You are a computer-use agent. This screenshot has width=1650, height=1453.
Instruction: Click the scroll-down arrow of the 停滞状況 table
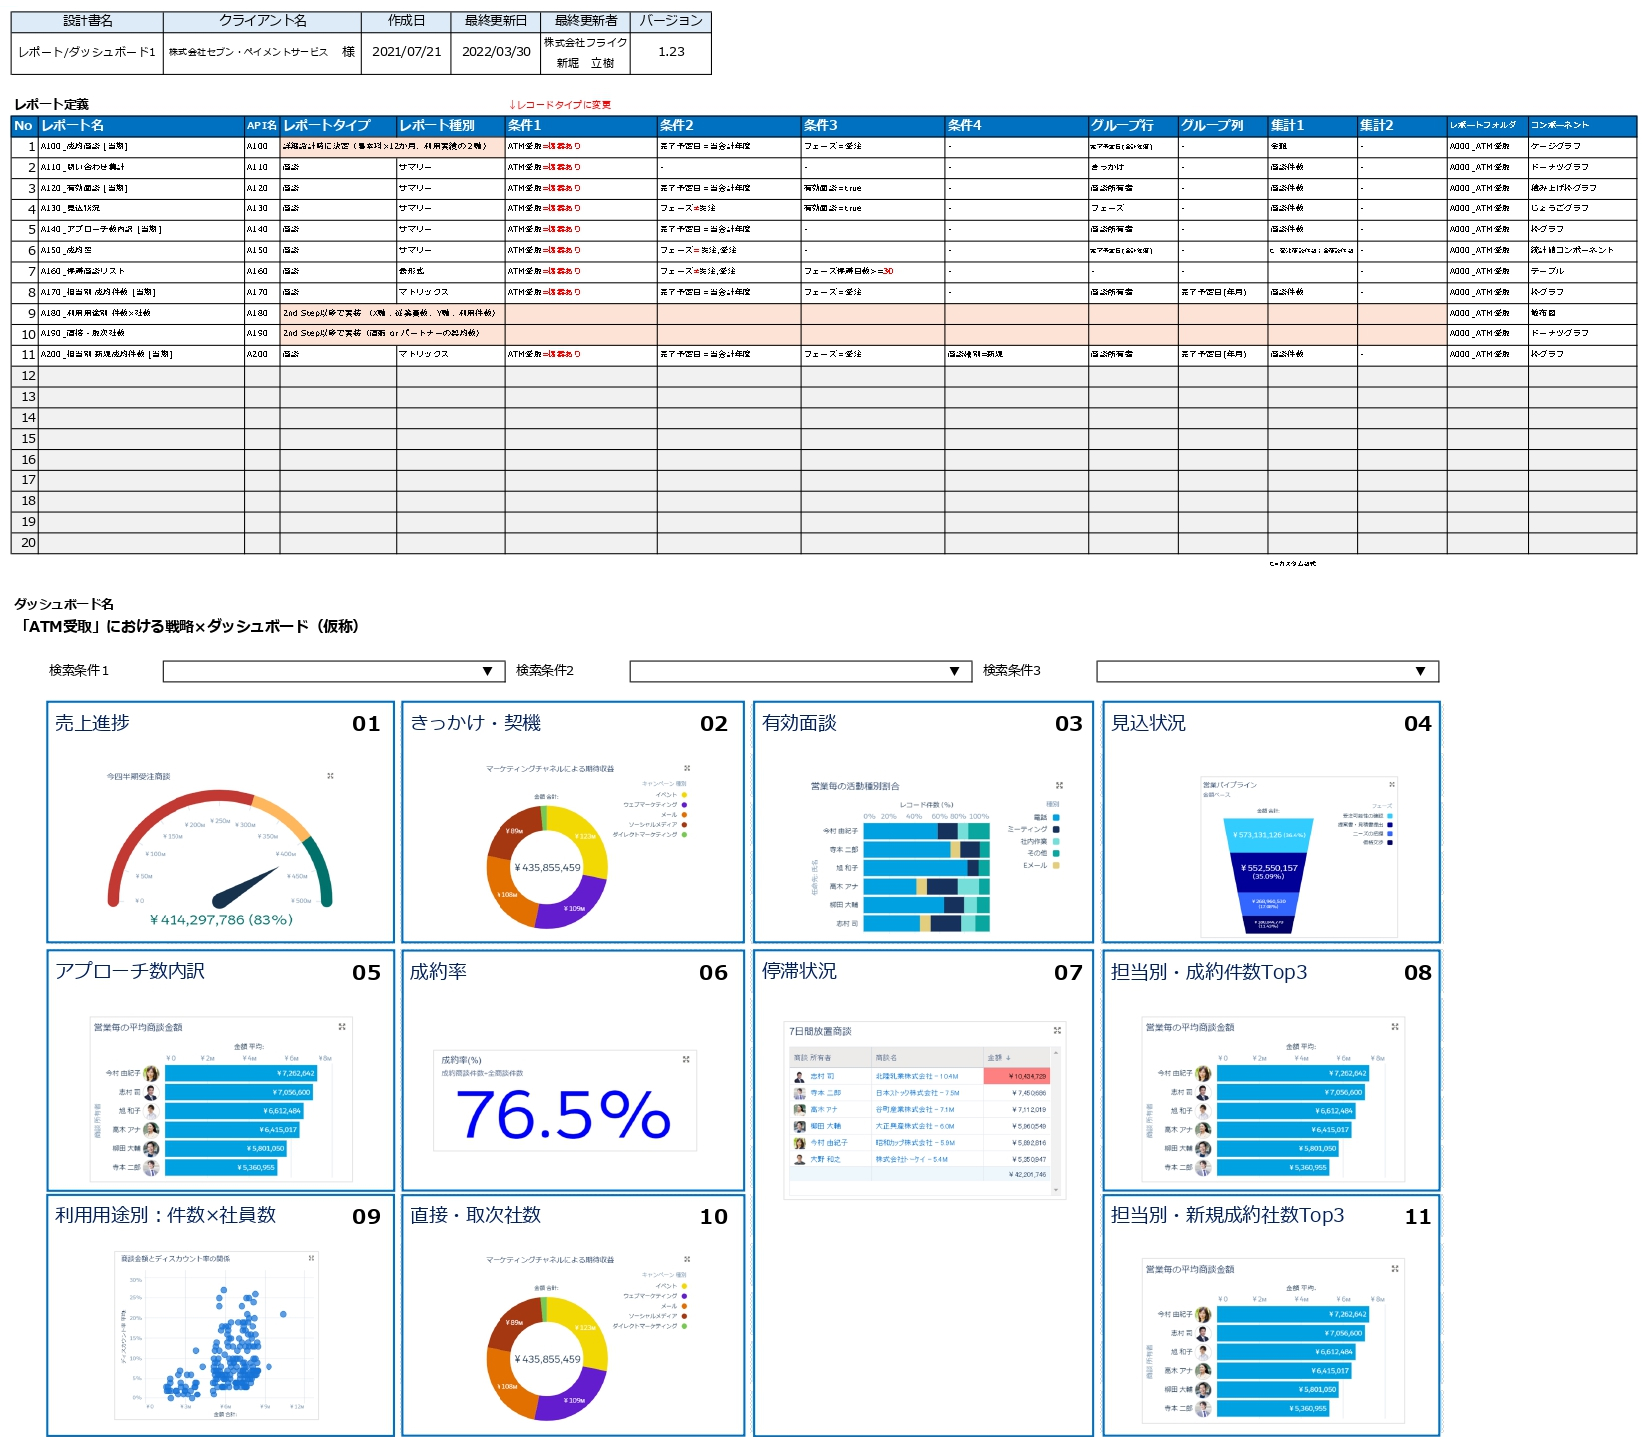click(x=1054, y=1190)
